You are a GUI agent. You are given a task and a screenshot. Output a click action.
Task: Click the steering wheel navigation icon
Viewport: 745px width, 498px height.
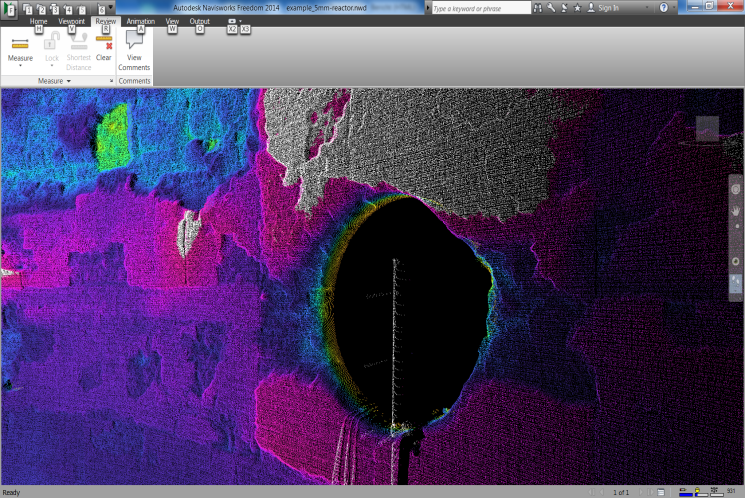pyautogui.click(x=736, y=188)
